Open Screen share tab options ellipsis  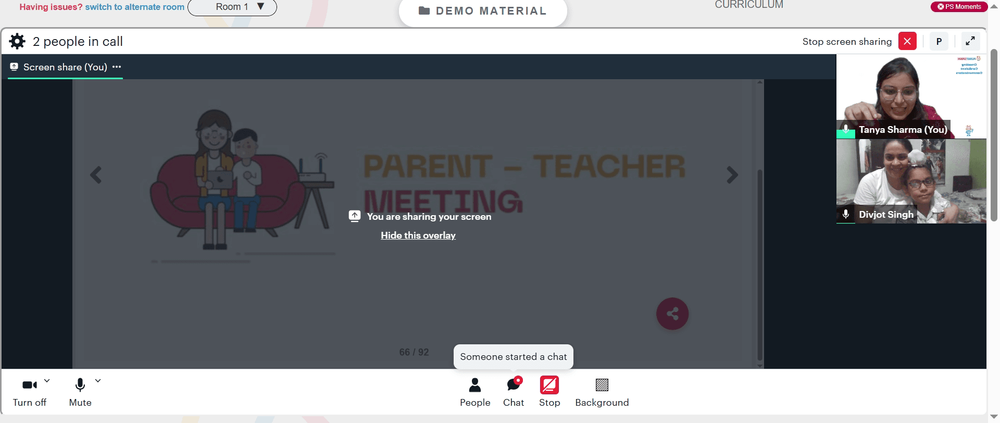[x=117, y=67]
